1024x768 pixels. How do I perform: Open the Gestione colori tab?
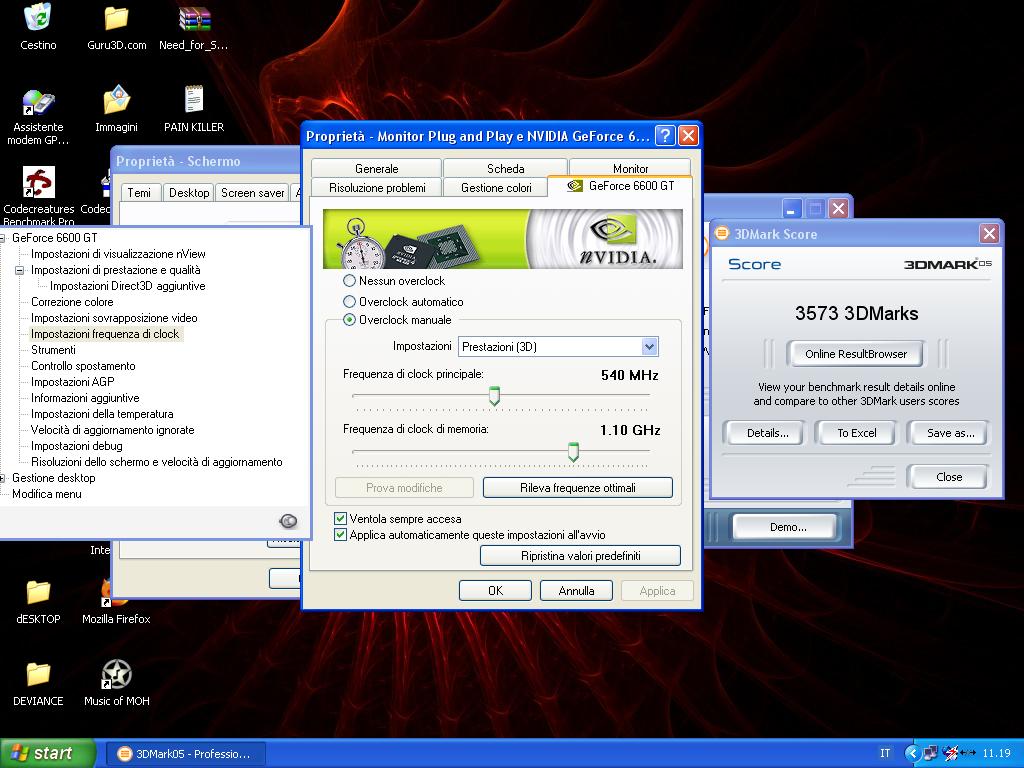496,187
